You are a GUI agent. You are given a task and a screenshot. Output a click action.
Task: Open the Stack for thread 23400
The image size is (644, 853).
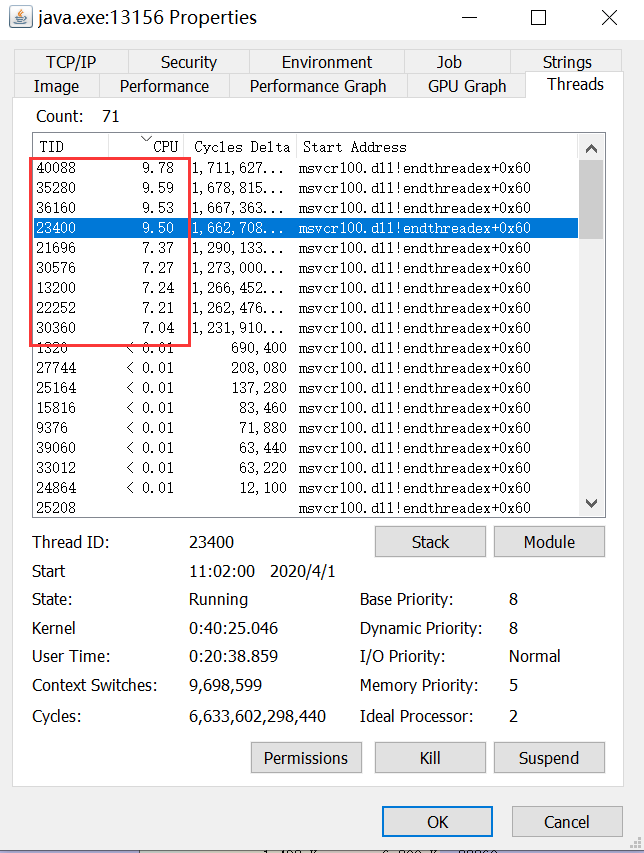click(x=430, y=541)
